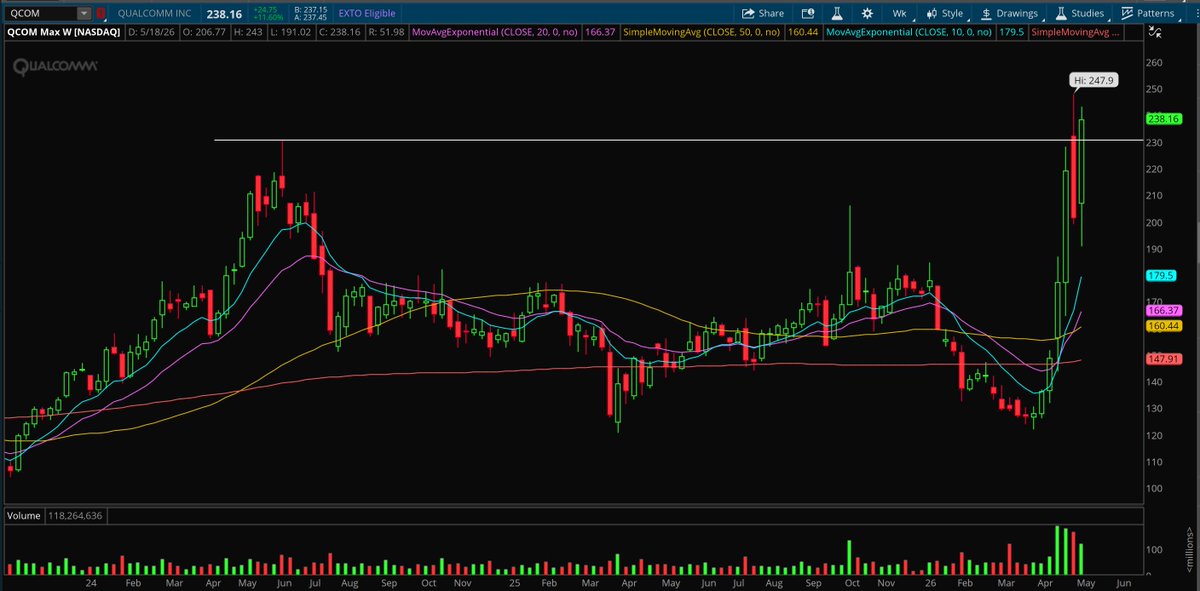This screenshot has width=1200, height=591.
Task: Click the Volume 118,264,636 label
Action: coord(56,516)
